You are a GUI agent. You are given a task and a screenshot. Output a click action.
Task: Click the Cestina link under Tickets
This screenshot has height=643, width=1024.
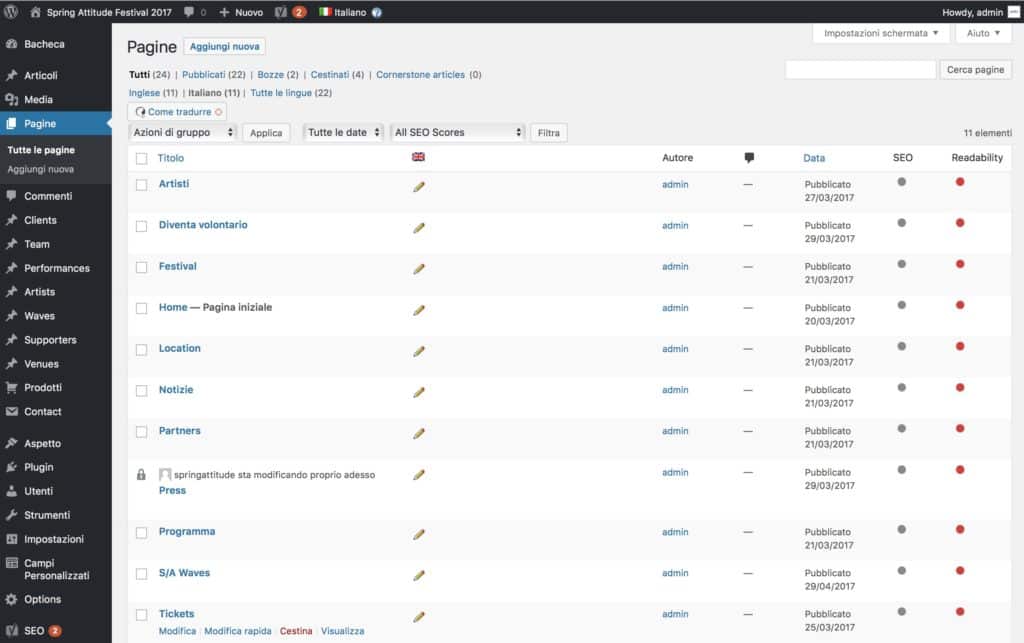(x=296, y=631)
